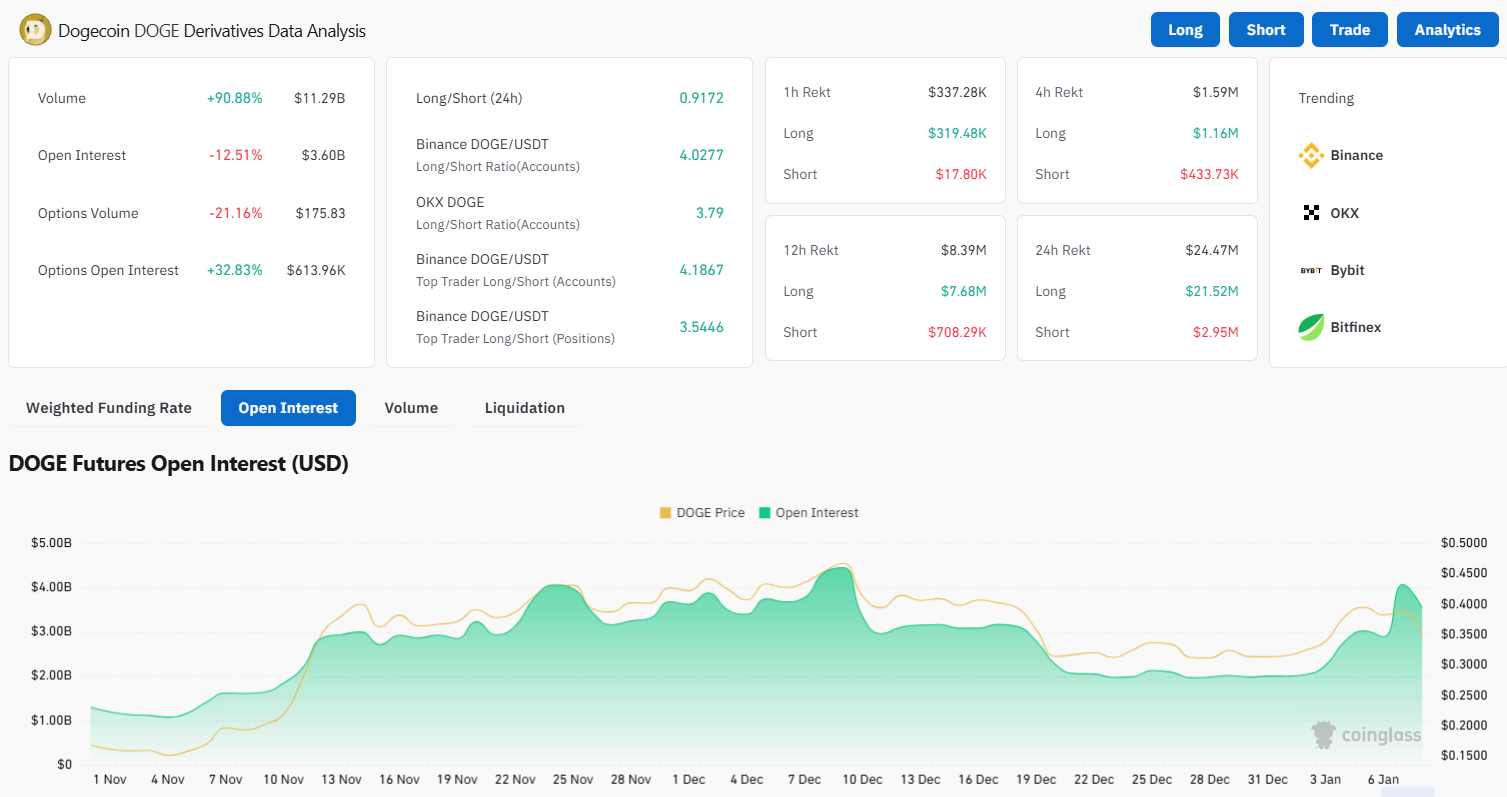Viewport: 1507px width, 797px height.
Task: Switch to the Volume chart tab
Action: click(411, 408)
